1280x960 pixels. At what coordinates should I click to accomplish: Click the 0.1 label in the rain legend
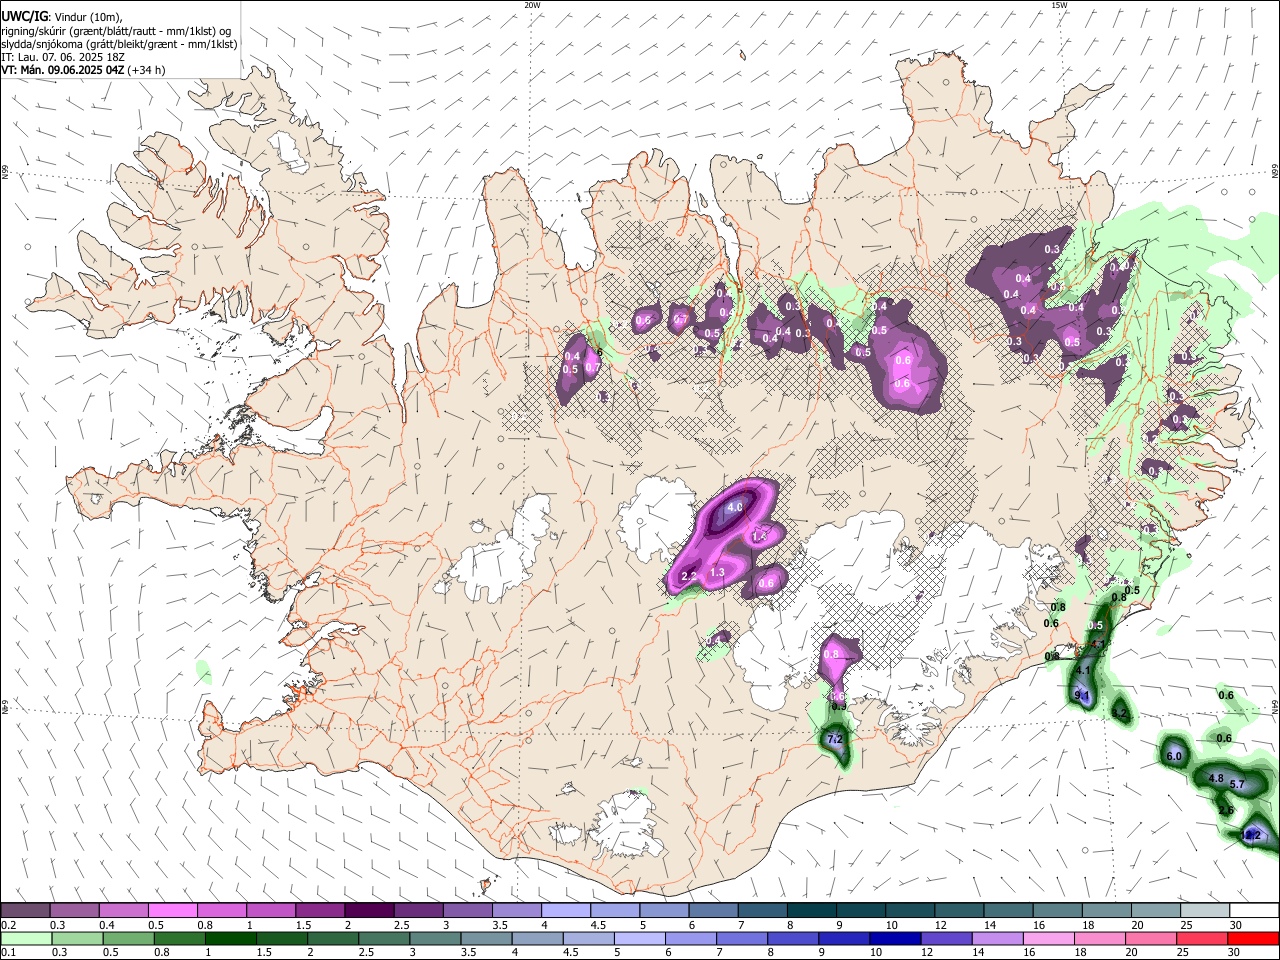[x=8, y=953]
